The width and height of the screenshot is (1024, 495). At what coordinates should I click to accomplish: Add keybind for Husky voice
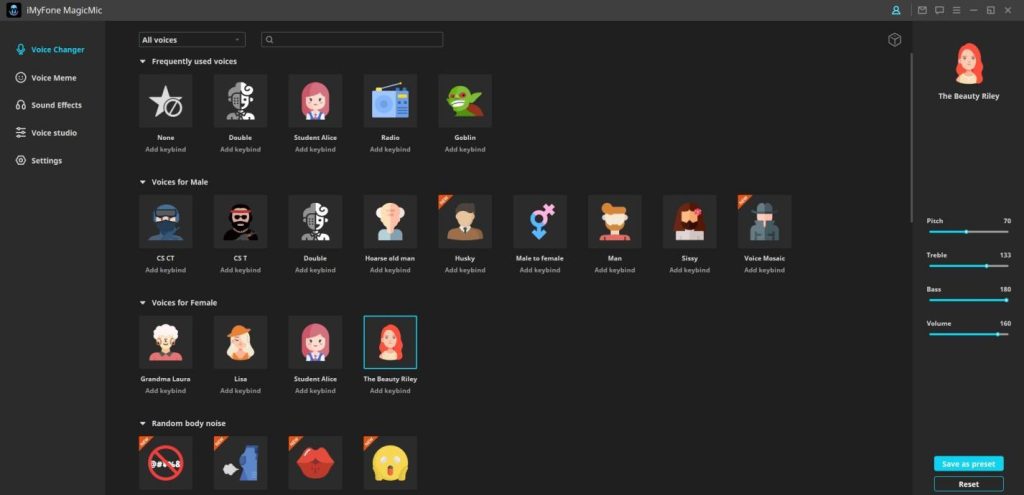(x=465, y=270)
